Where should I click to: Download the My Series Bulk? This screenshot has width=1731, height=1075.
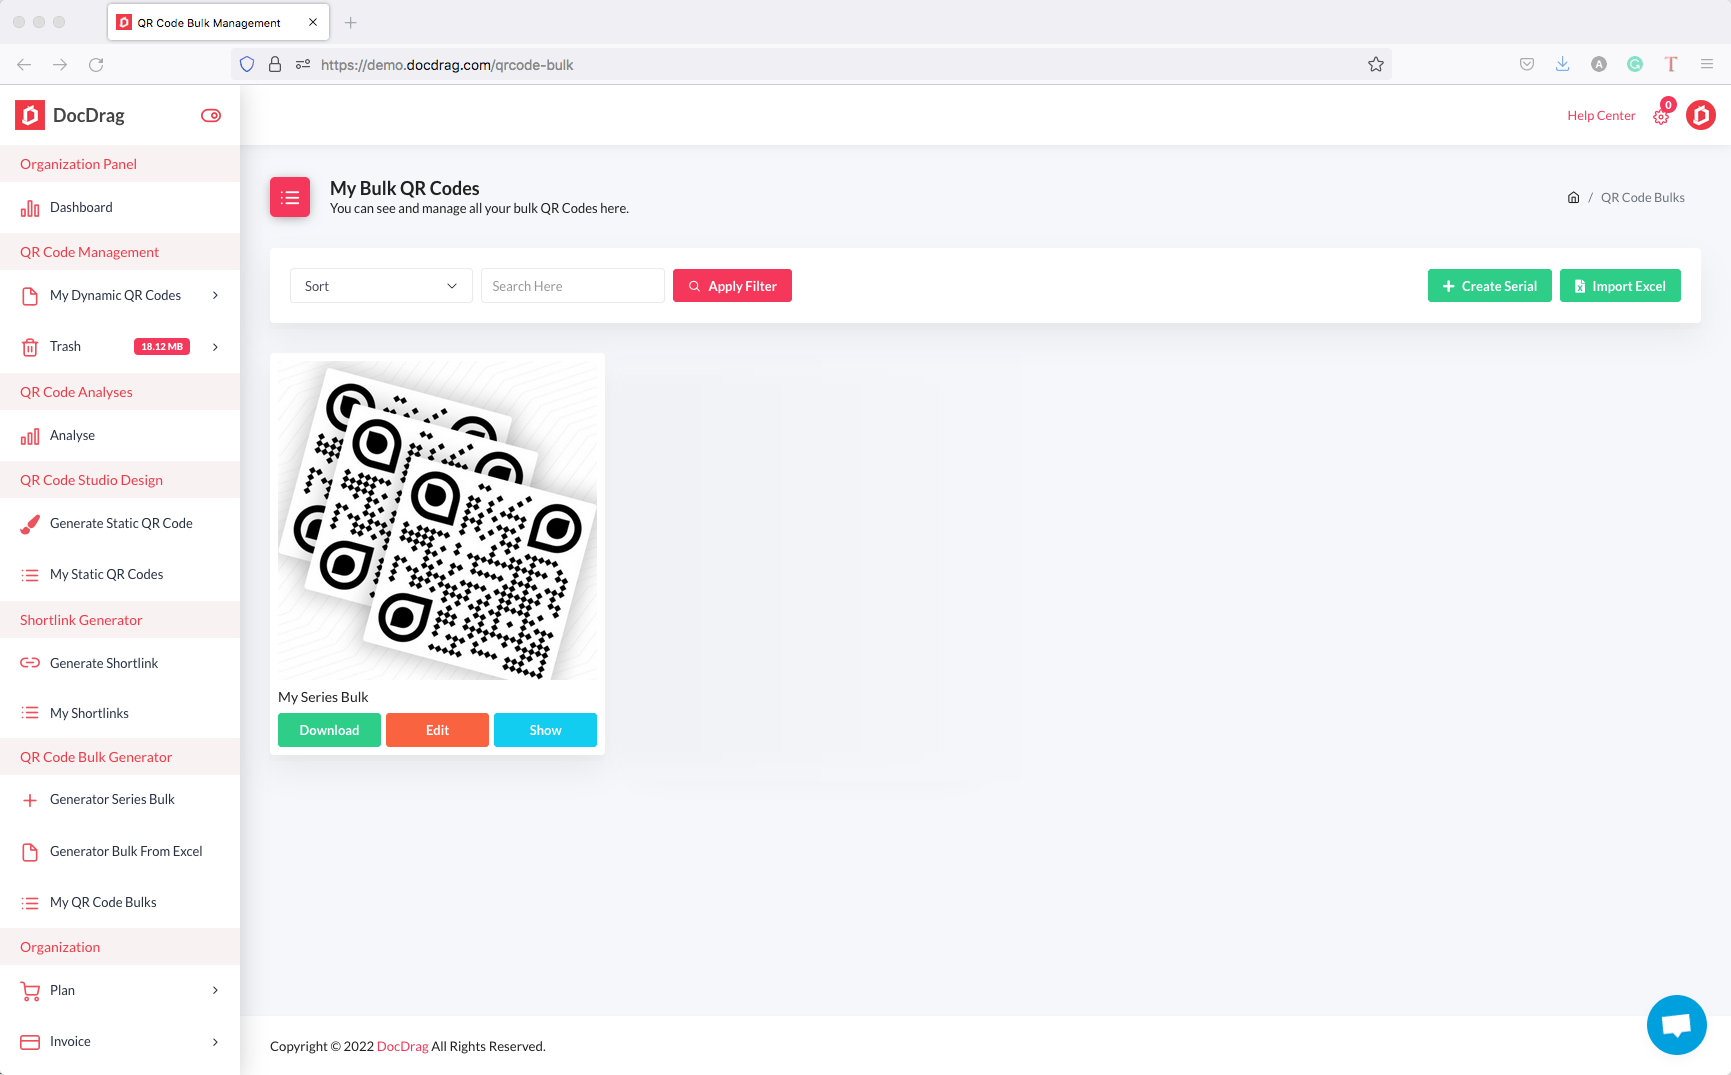pyautogui.click(x=329, y=730)
